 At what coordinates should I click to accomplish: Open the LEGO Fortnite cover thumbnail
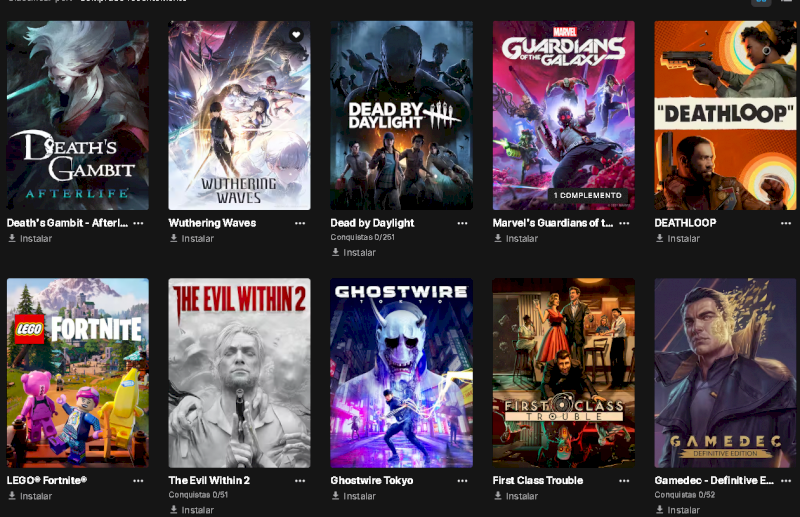(x=78, y=373)
